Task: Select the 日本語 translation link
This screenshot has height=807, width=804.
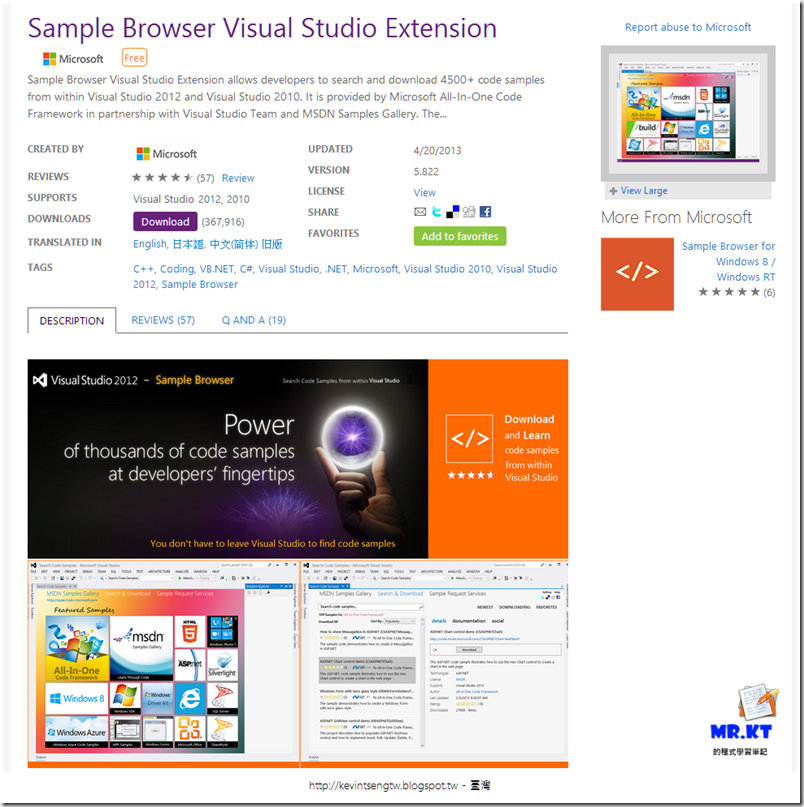Action: coord(187,244)
